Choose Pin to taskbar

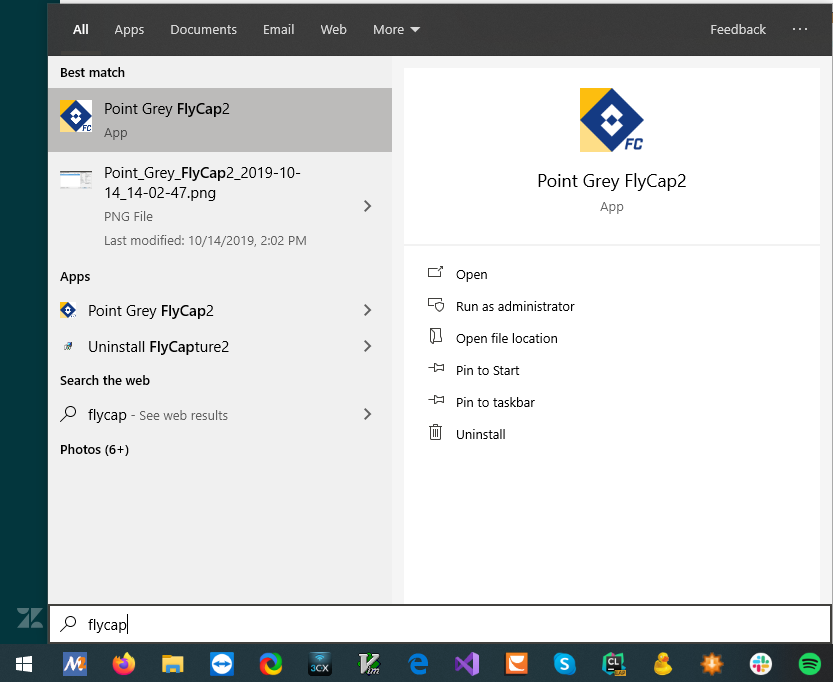(x=495, y=402)
